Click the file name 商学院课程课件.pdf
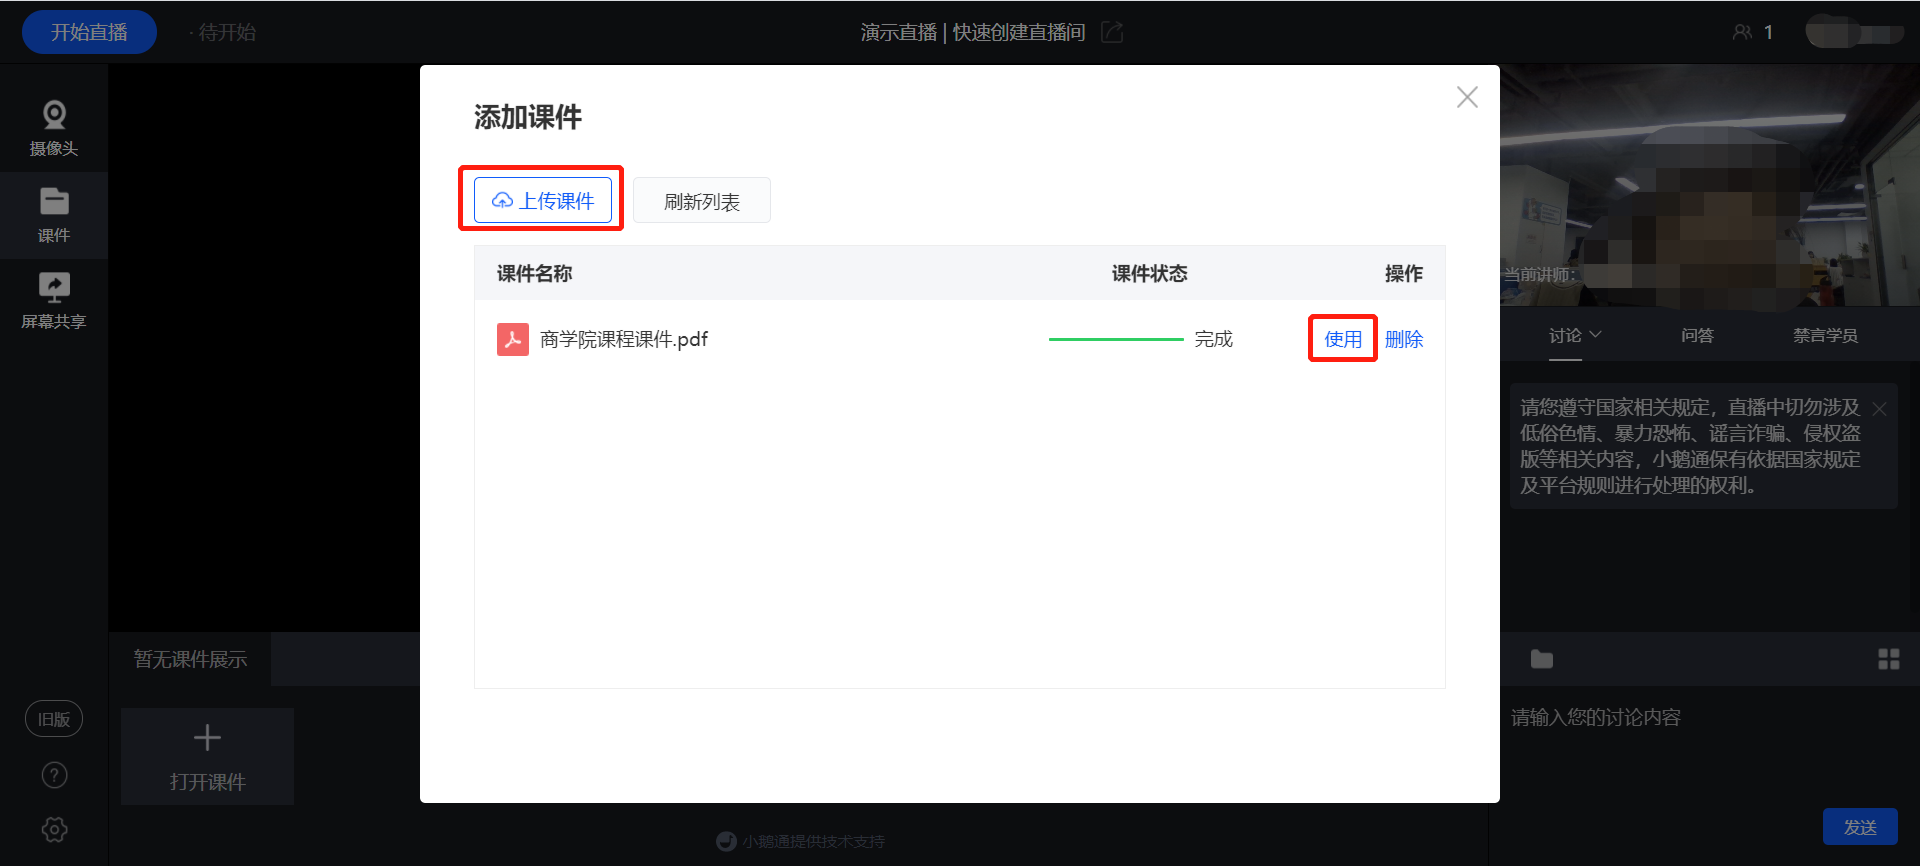Screen dimensions: 1920x866 [x=624, y=339]
